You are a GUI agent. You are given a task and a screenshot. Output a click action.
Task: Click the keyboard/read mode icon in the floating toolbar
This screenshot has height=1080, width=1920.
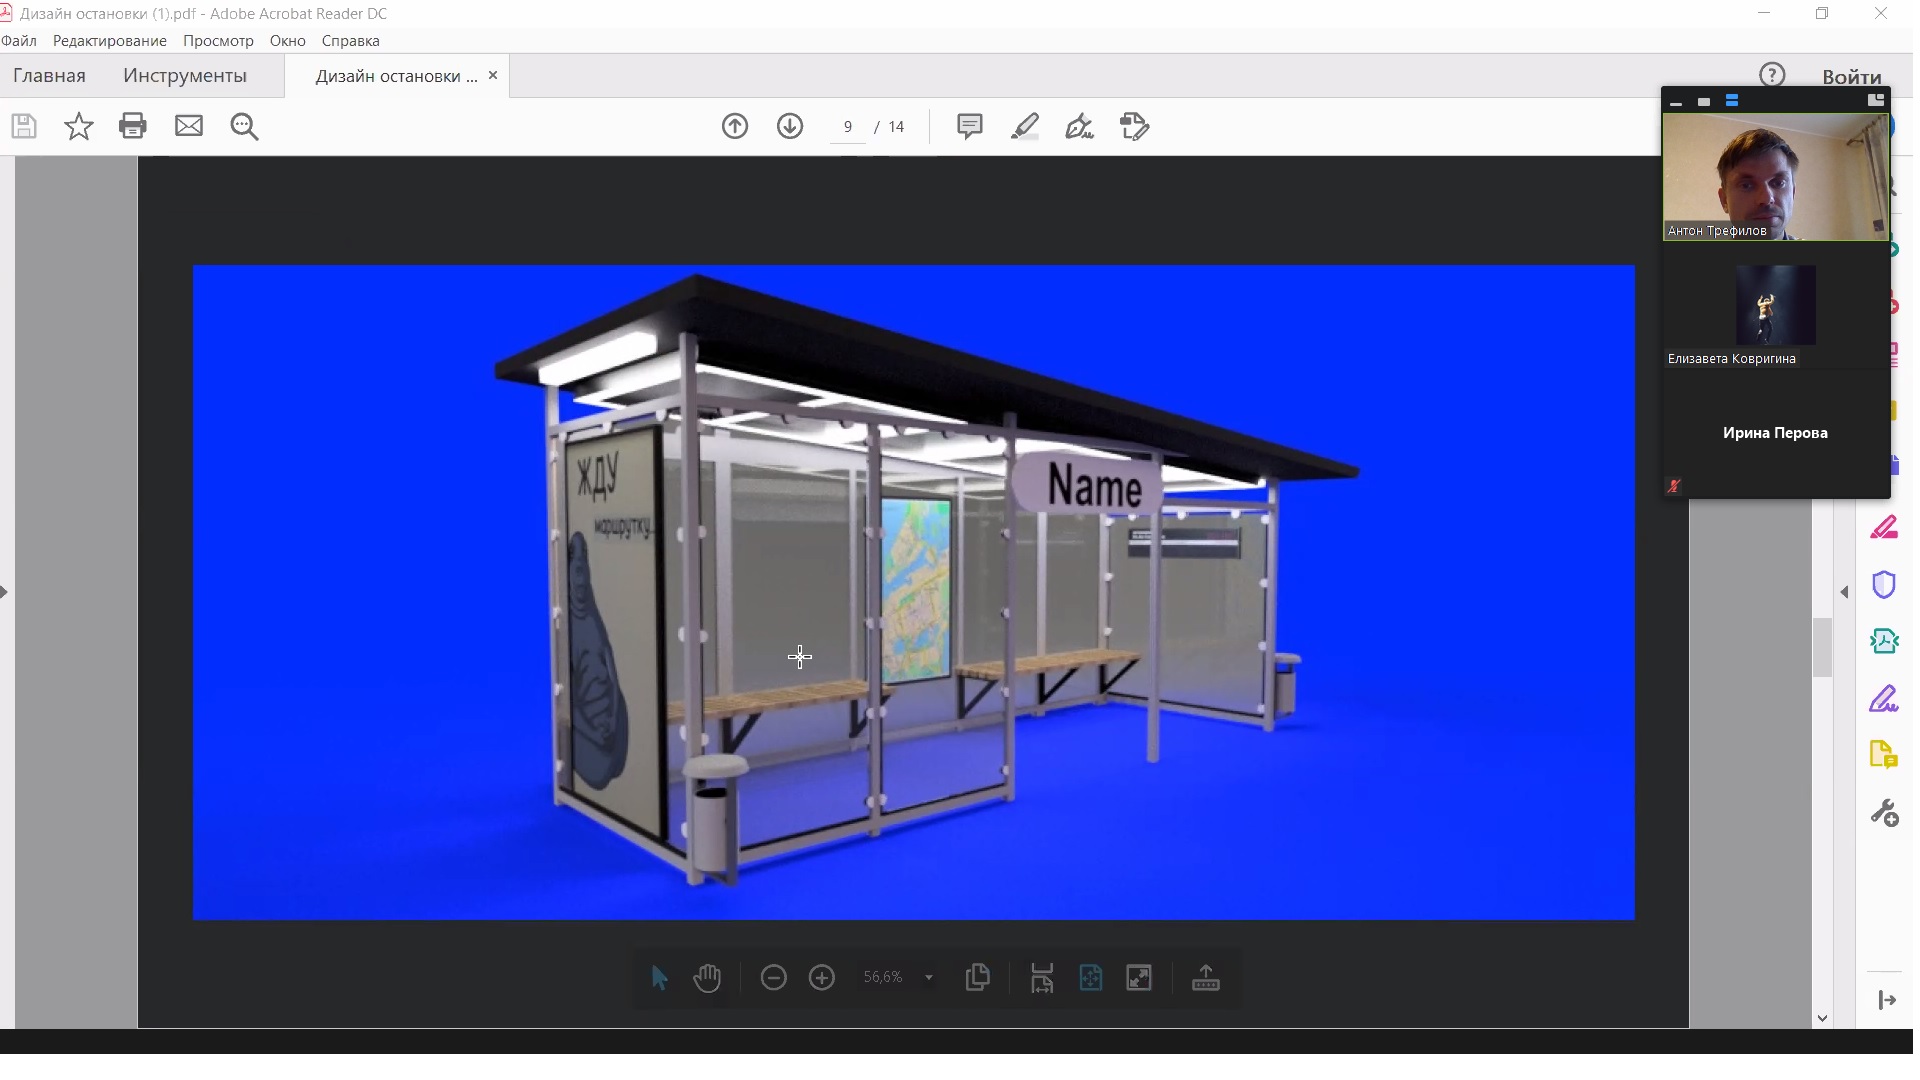pyautogui.click(x=1206, y=978)
